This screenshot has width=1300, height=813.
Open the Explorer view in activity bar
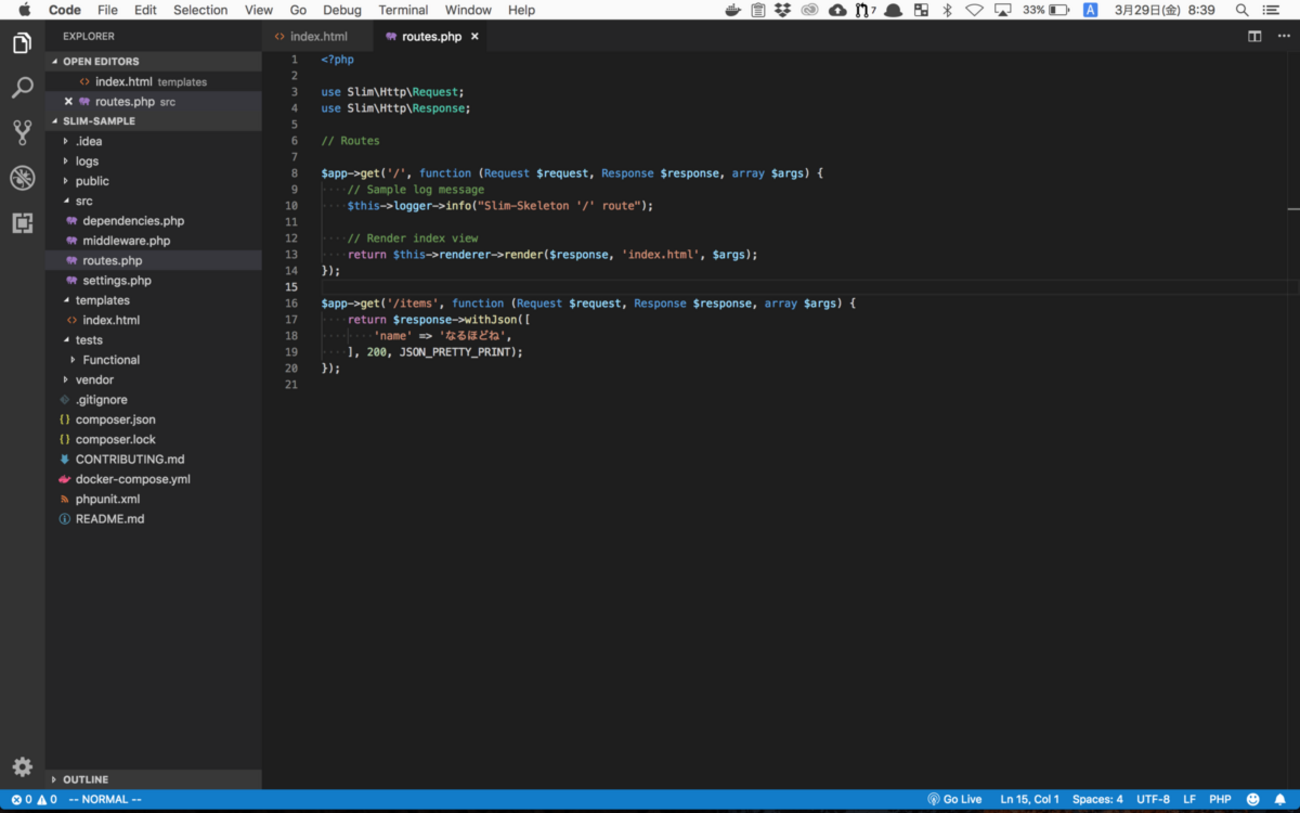point(22,44)
